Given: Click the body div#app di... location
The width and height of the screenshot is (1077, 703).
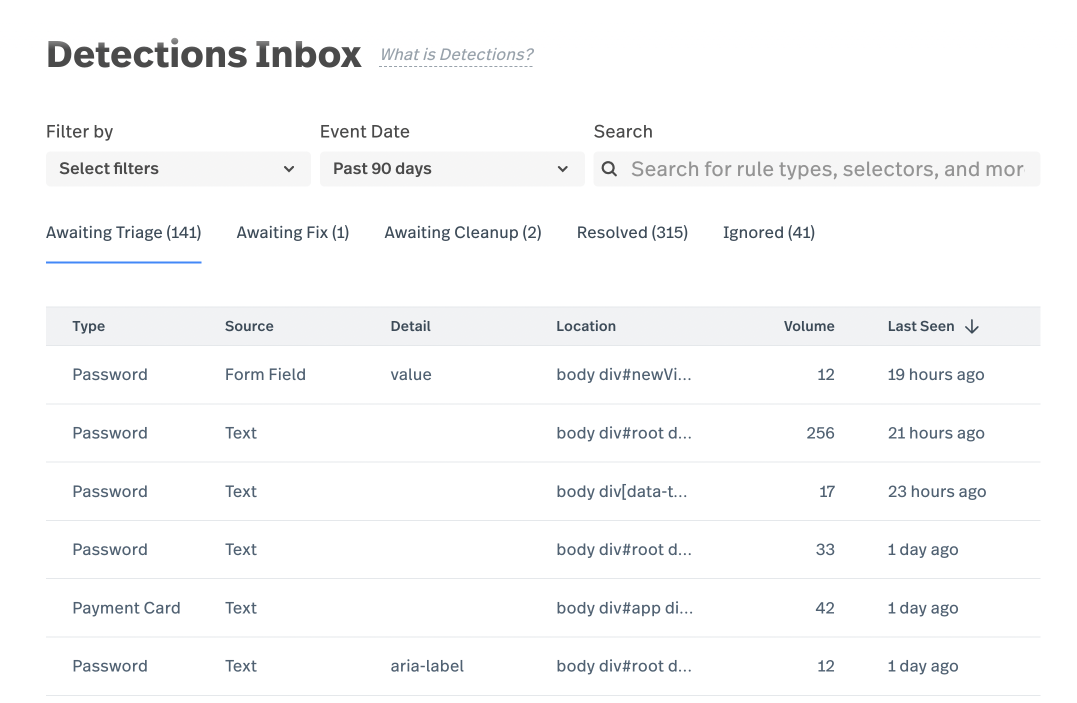Looking at the screenshot, I should coord(624,607).
